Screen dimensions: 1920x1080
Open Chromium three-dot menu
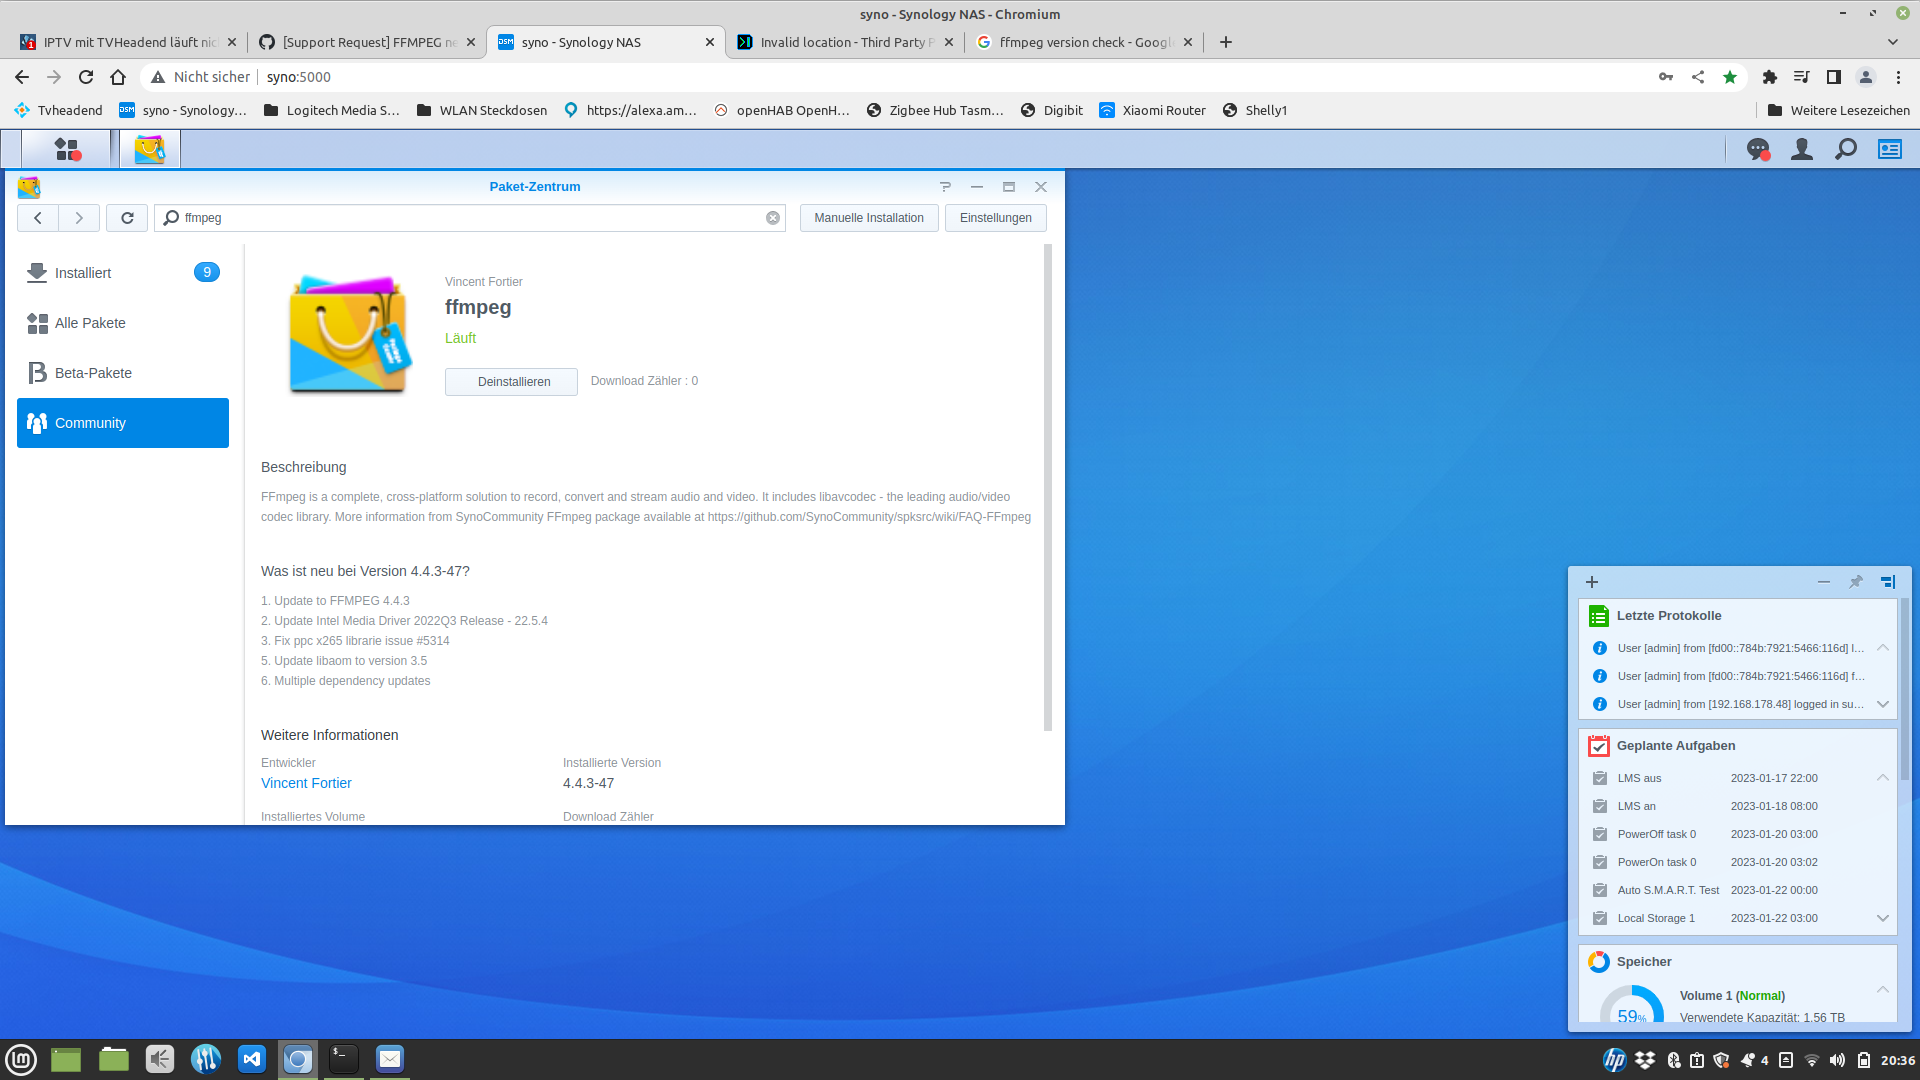1899,77
